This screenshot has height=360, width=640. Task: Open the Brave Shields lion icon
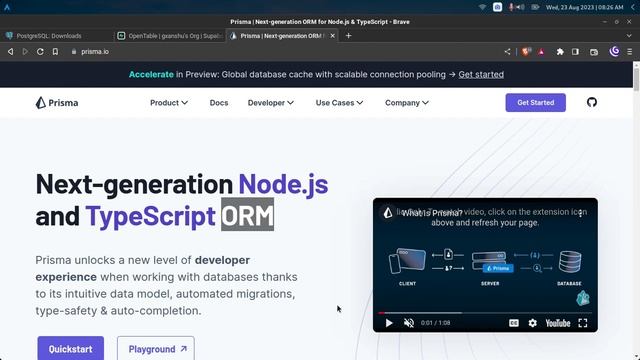526,51
